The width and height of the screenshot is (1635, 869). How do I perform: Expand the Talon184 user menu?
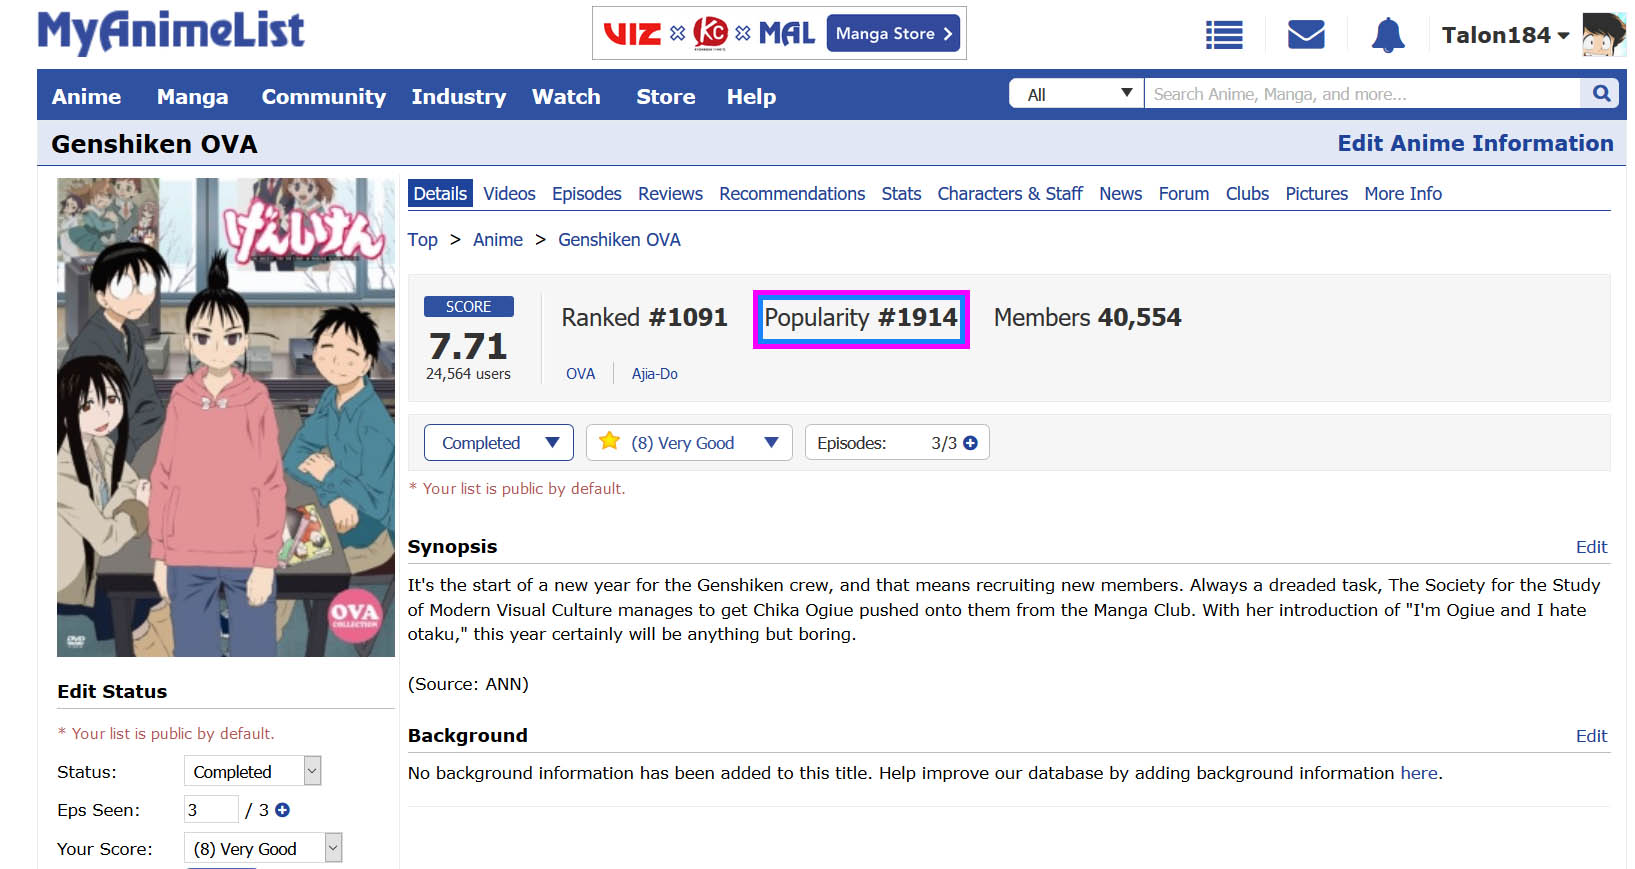tap(1505, 35)
